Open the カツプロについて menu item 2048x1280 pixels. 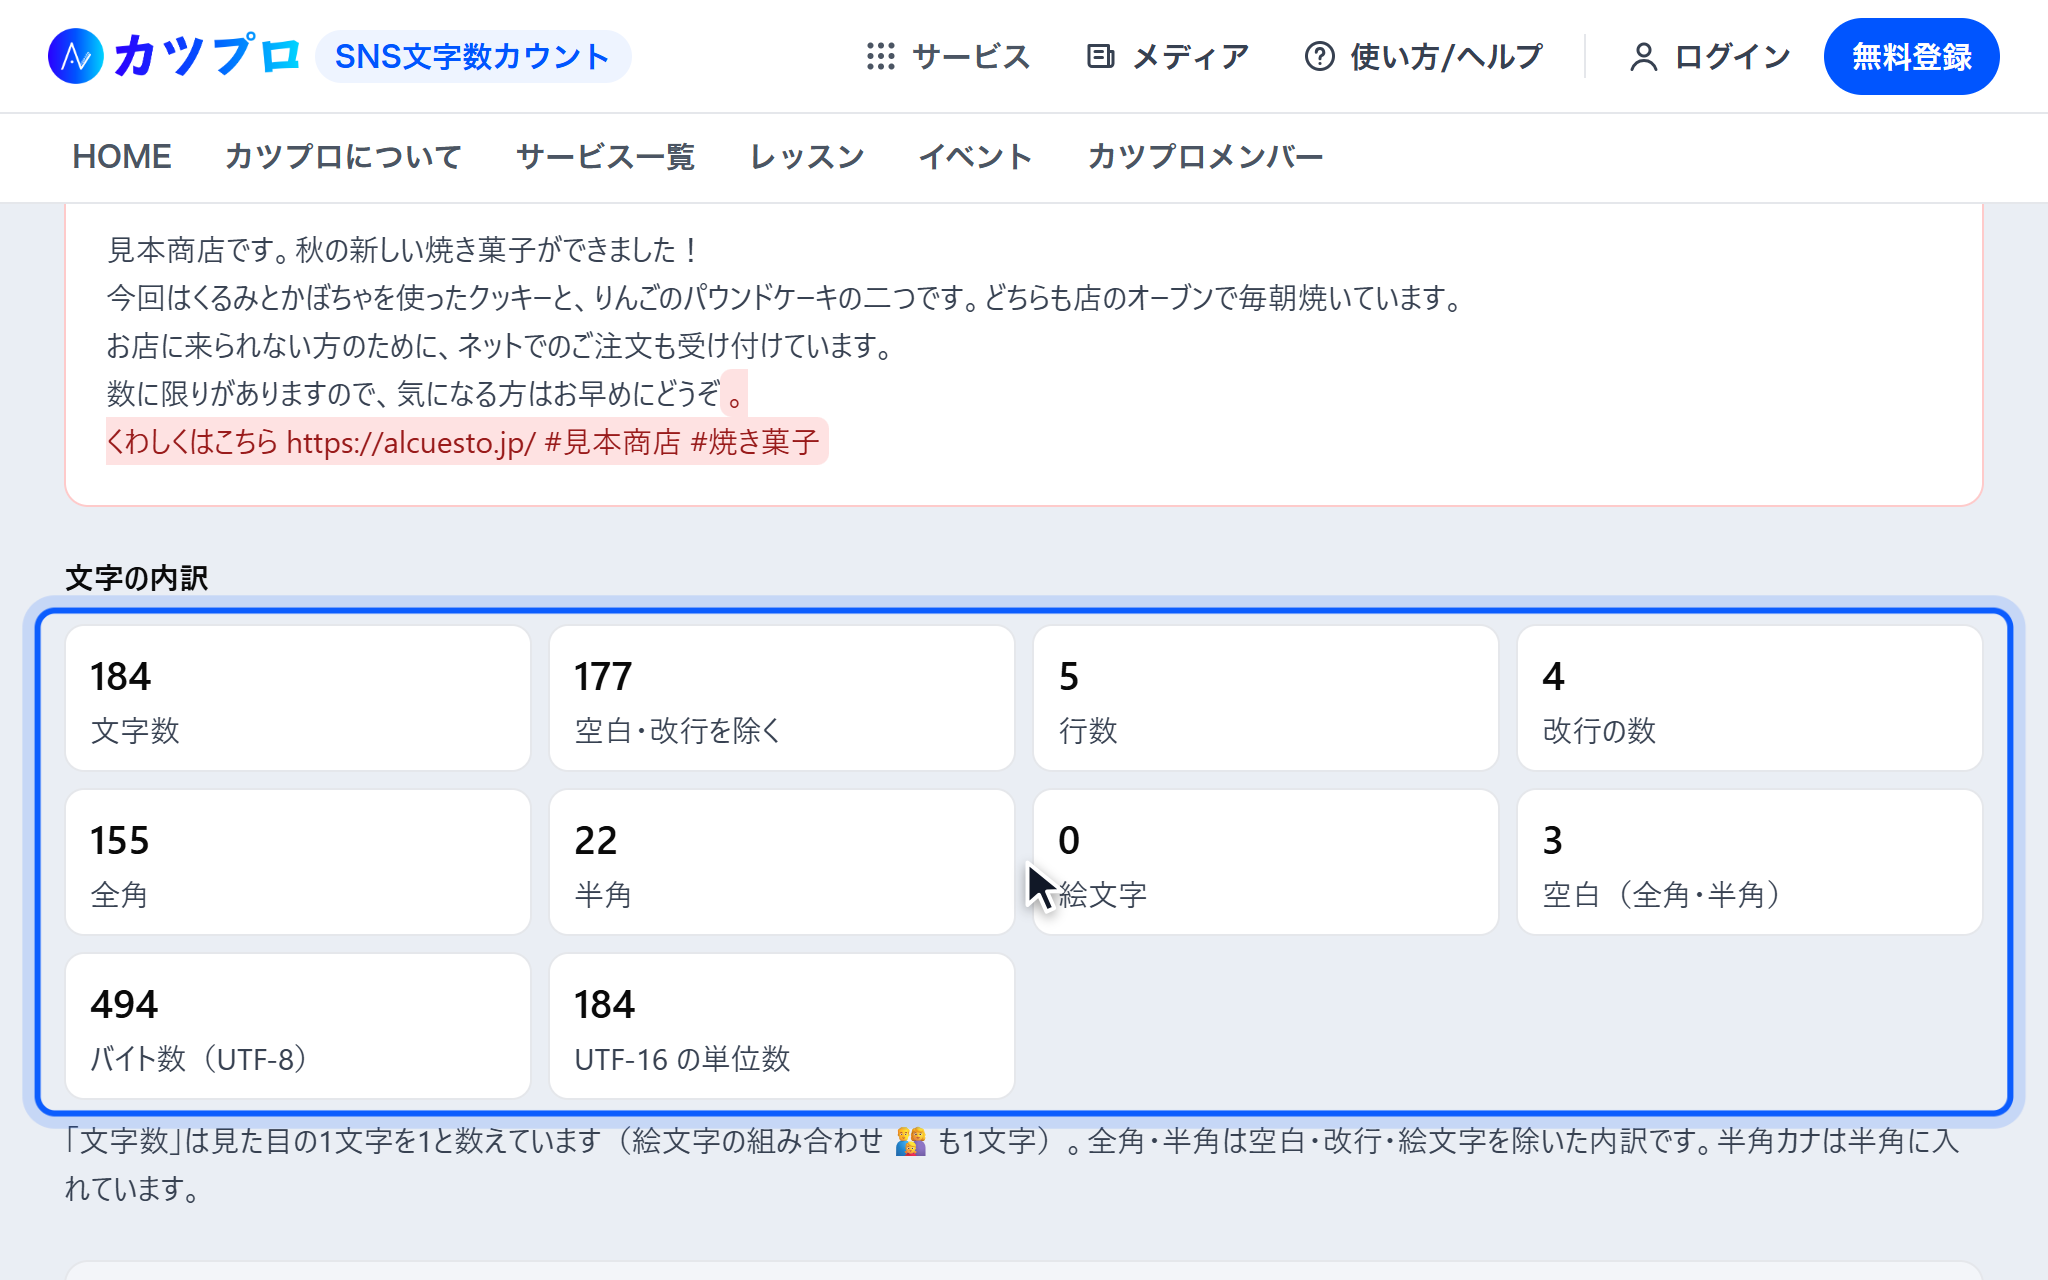tap(343, 157)
